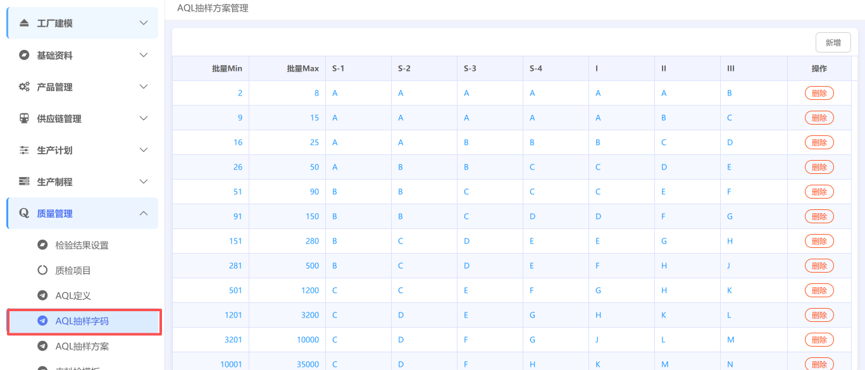Expand the 产品管理 chevron
865x370 pixels.
[143, 87]
